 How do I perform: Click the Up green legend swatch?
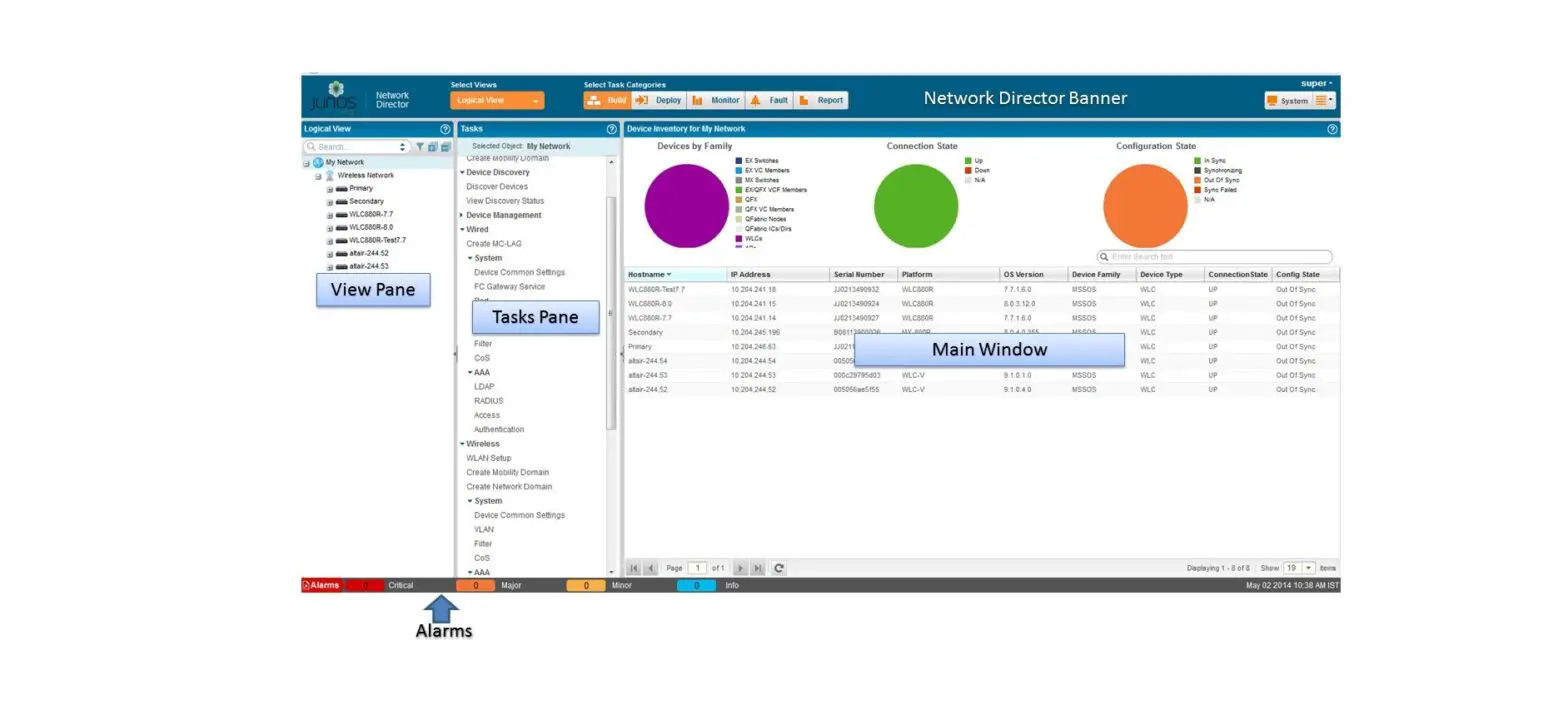[x=968, y=160]
